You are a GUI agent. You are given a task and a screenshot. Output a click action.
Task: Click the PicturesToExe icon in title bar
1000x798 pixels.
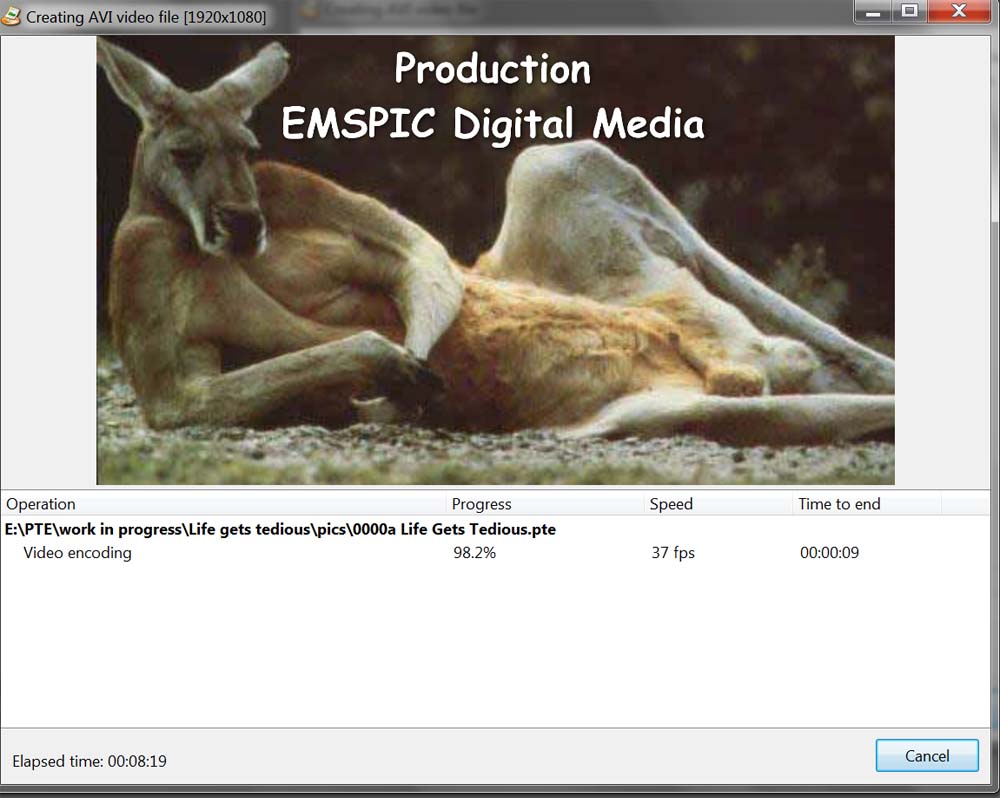(10, 16)
